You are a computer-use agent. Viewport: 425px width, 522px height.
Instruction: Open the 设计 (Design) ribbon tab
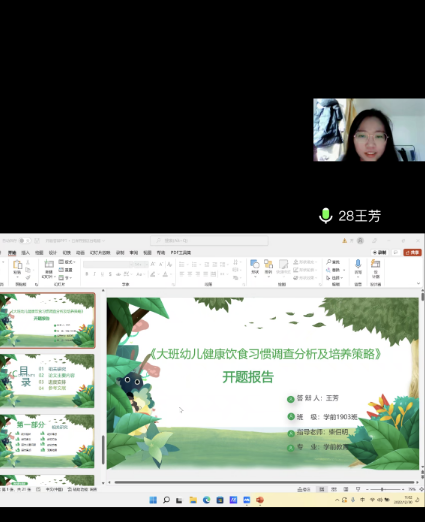[53, 253]
